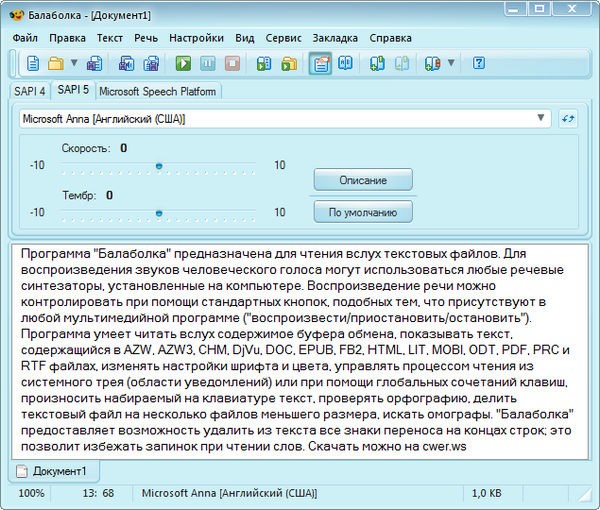Screen dimensions: 600x510
Task: Open the dropdown arrow beside Open folder icon
Action: click(x=75, y=64)
